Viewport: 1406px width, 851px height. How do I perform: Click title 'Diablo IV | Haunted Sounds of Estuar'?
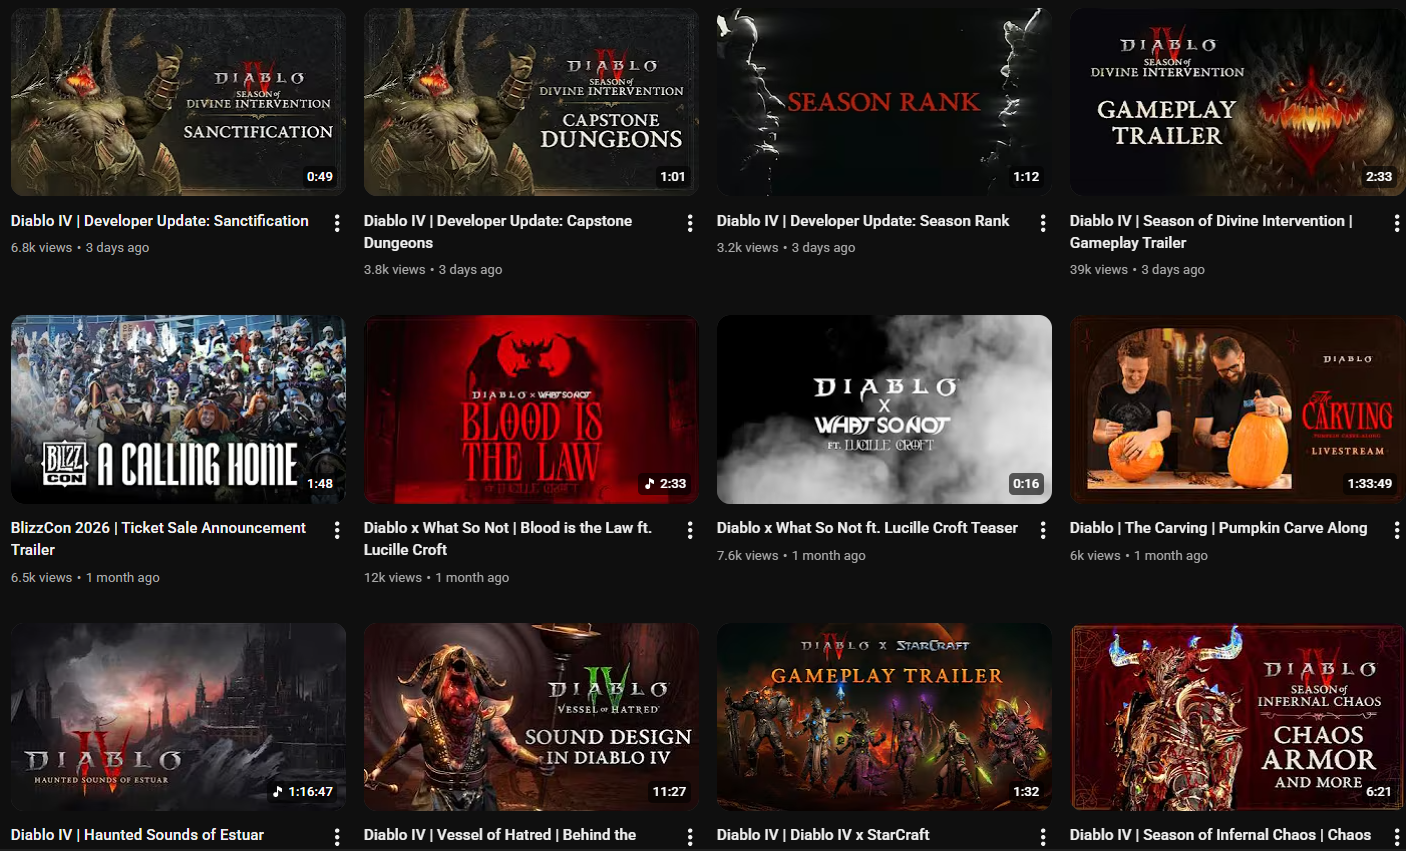click(137, 835)
